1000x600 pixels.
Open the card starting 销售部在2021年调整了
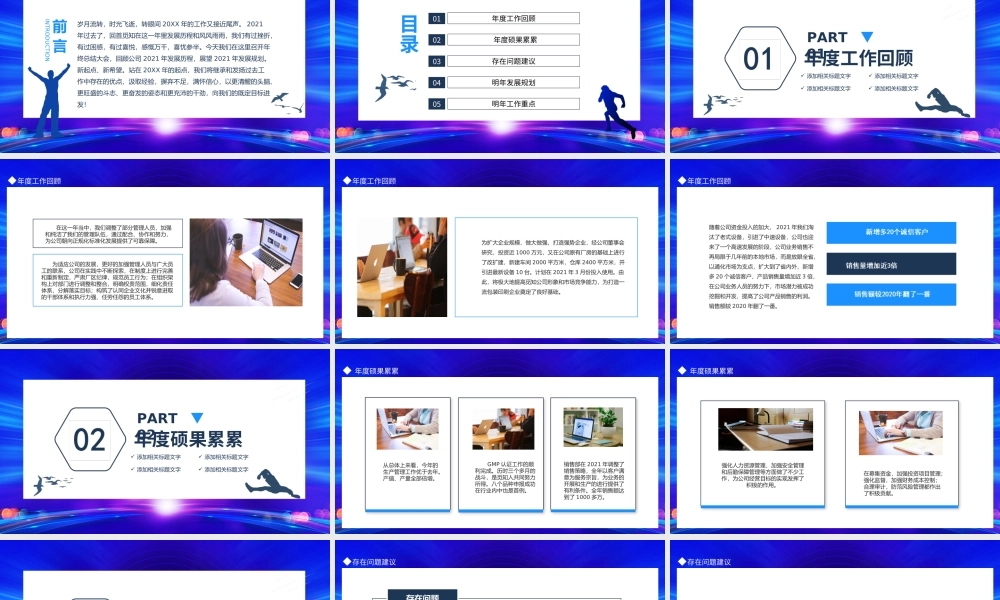(x=593, y=454)
